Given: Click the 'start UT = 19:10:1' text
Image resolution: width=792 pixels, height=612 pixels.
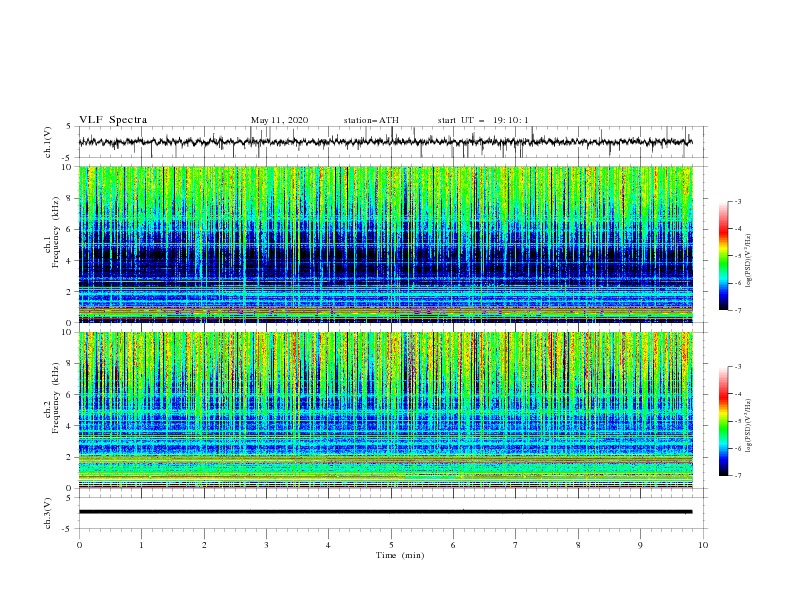Looking at the screenshot, I should (x=483, y=120).
